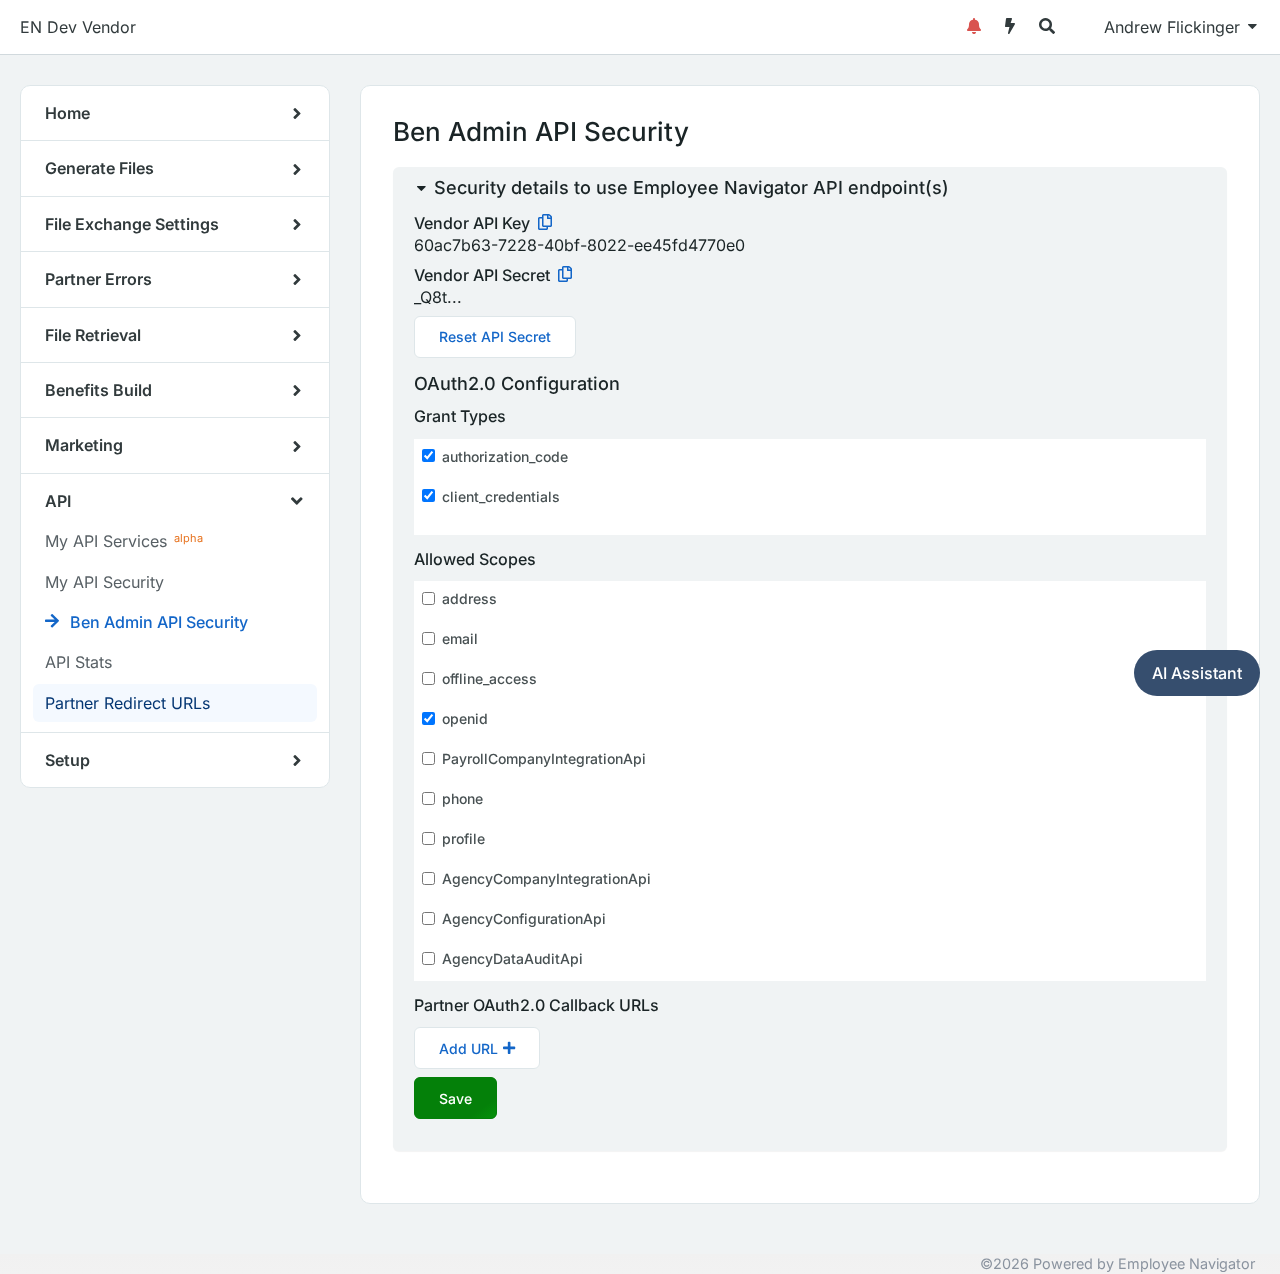Viewport: 1280px width, 1274px height.
Task: Uncheck the authorization_code grant type
Action: (428, 456)
